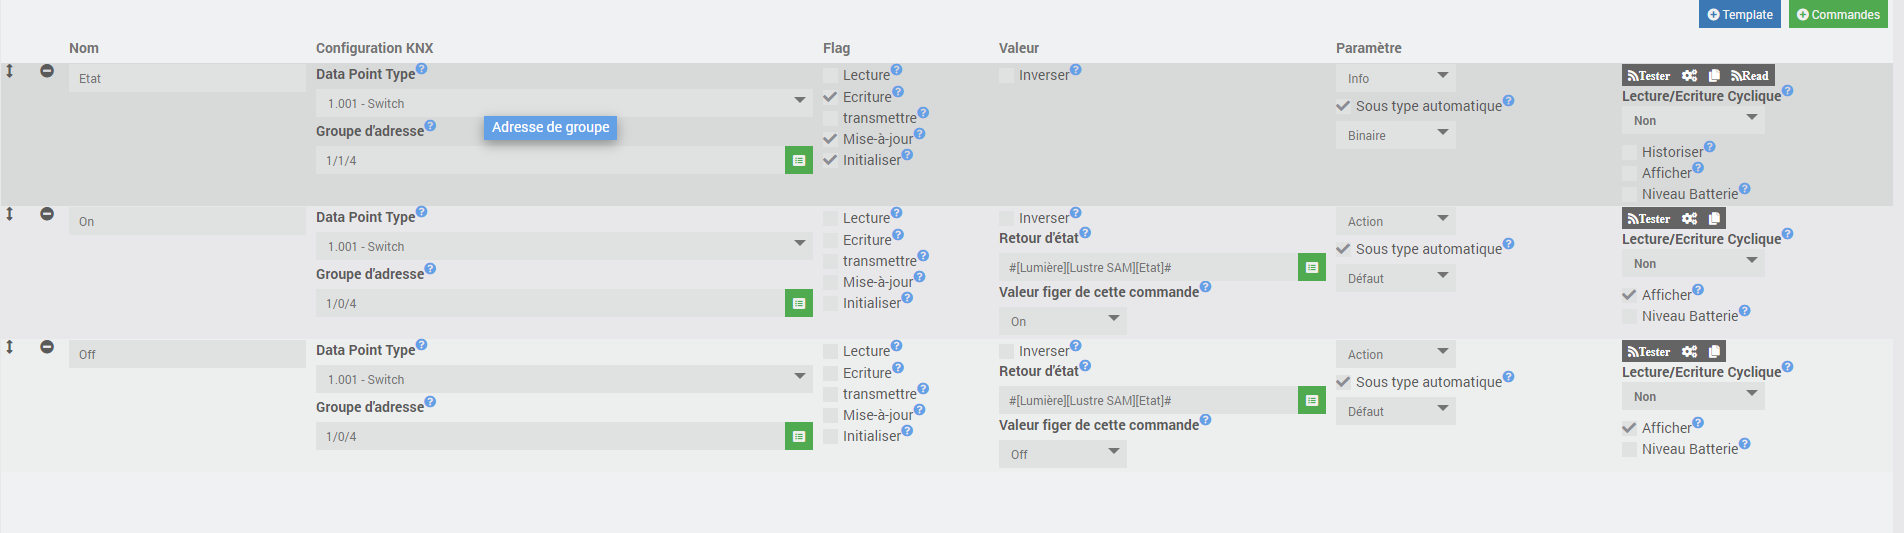Open the Binaire subtype dropdown
This screenshot has width=1904, height=533.
(x=1395, y=135)
